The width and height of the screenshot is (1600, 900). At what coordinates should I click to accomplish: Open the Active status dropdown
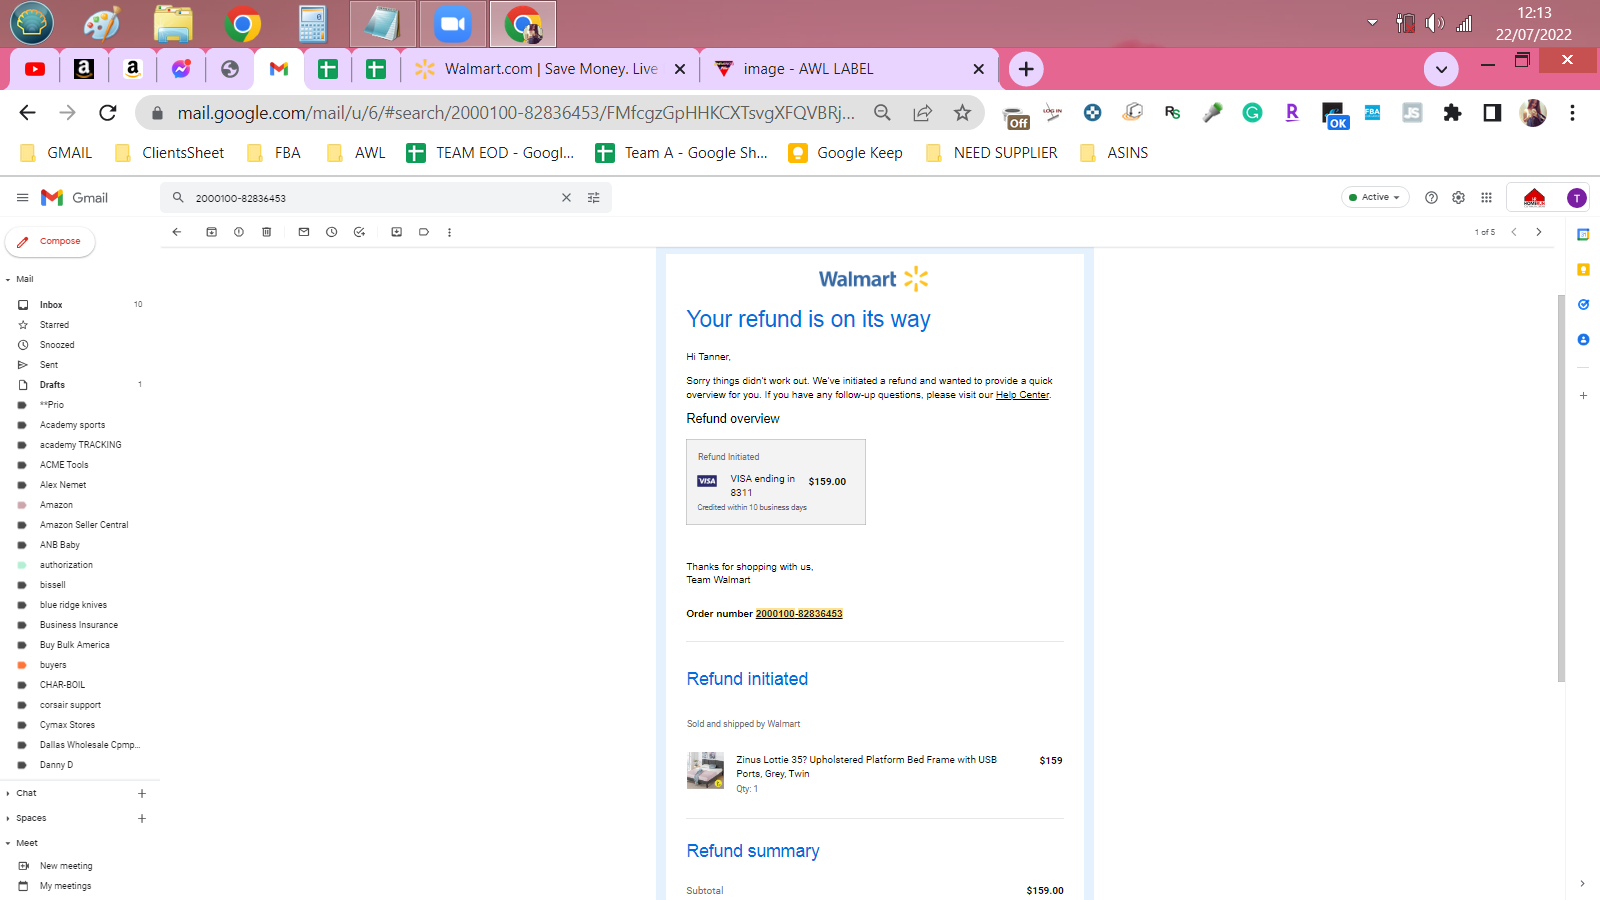coord(1375,197)
